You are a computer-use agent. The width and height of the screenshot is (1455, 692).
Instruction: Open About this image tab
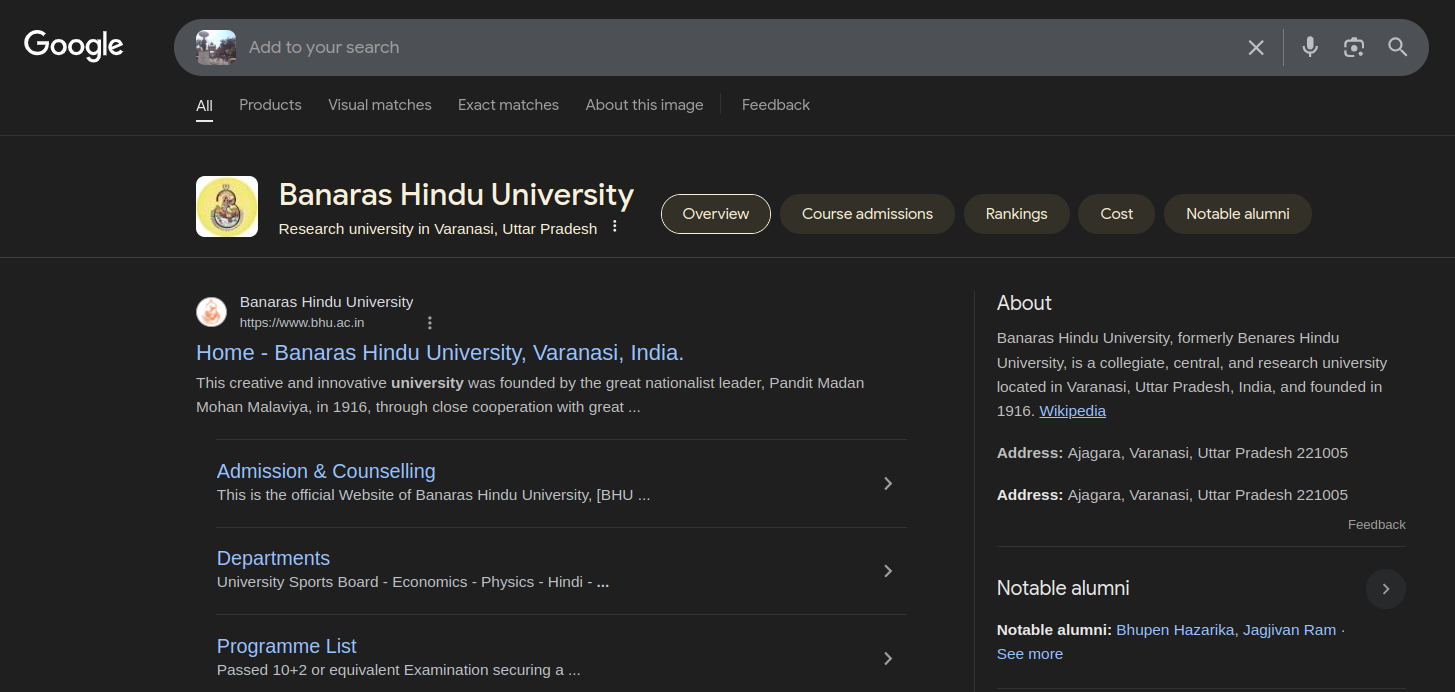click(x=644, y=105)
